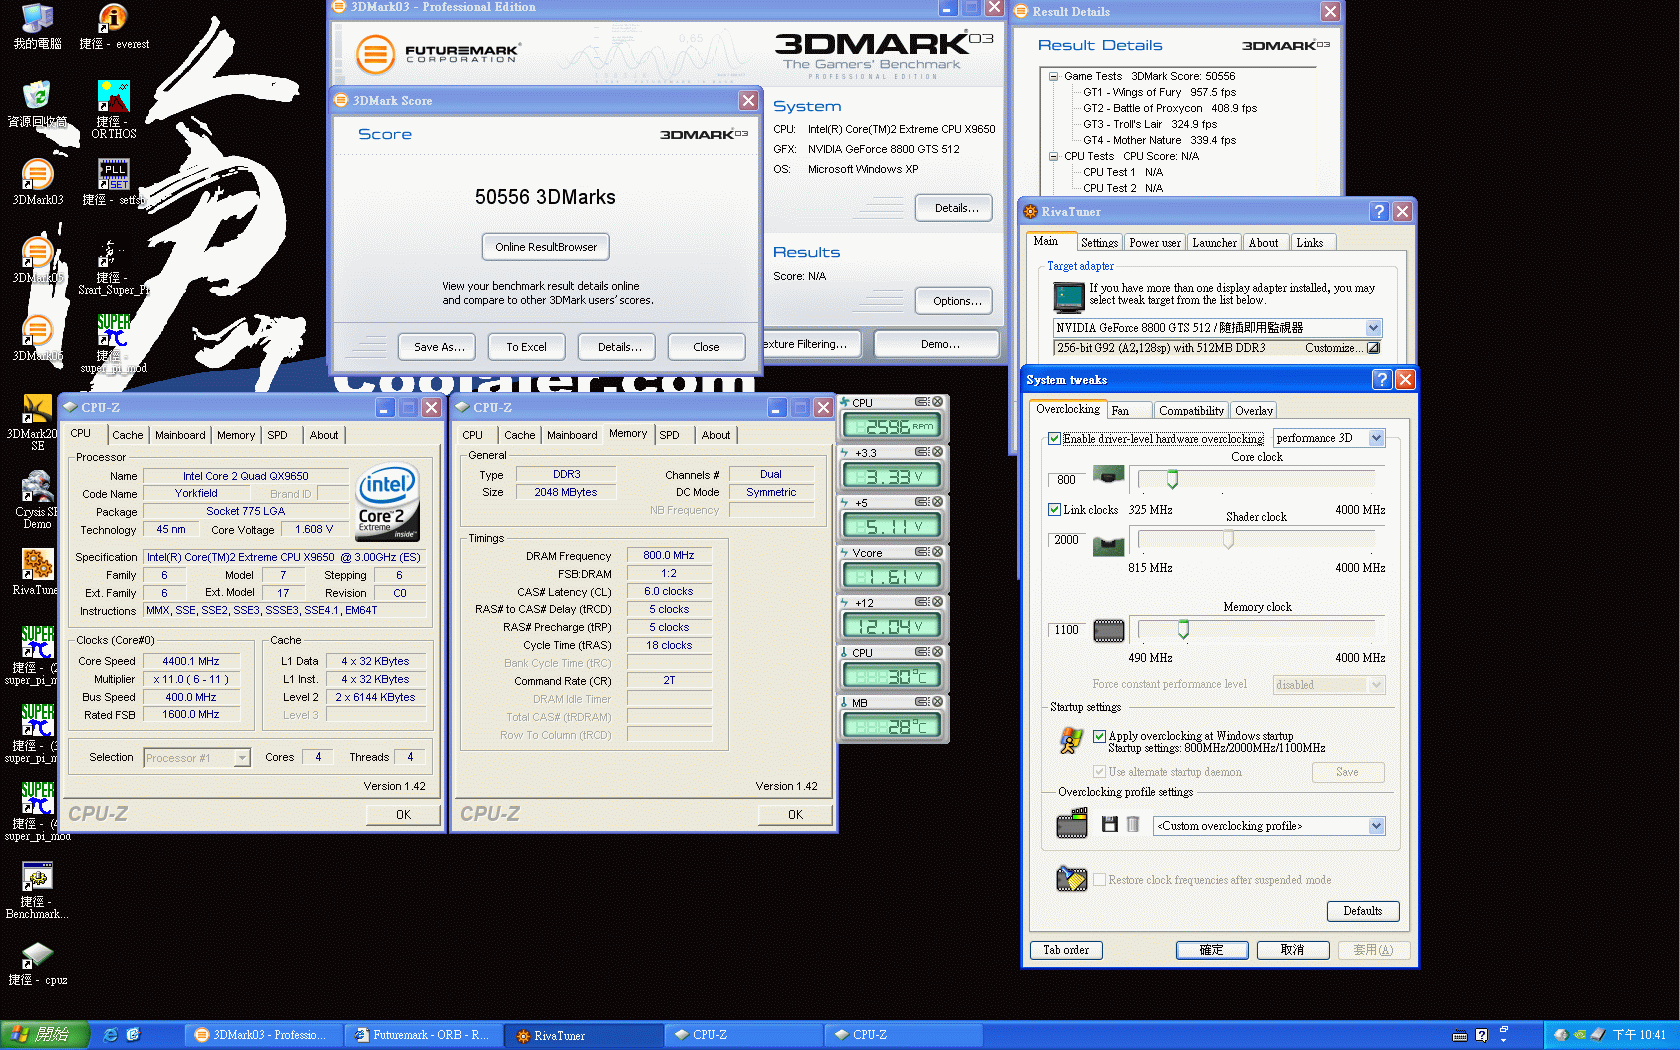This screenshot has height=1050, width=1680.
Task: Open settings of the CPU temperature widget
Action: coord(922,652)
